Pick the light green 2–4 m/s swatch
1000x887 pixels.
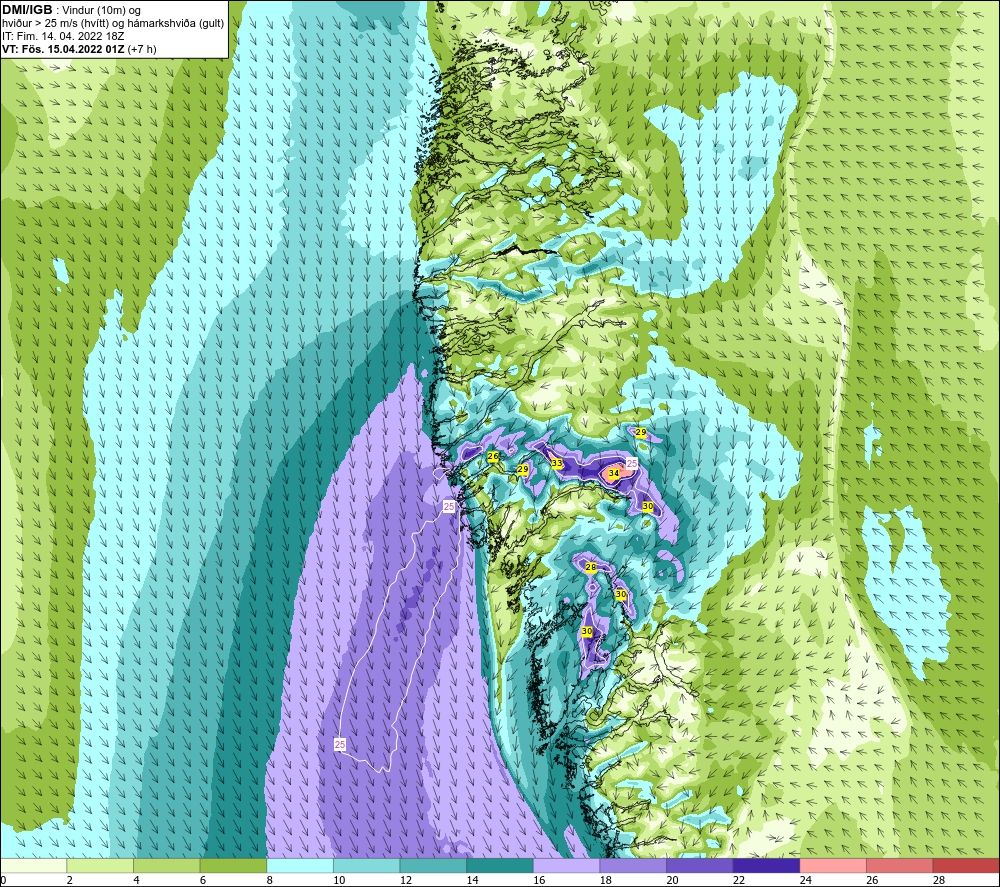tap(99, 865)
